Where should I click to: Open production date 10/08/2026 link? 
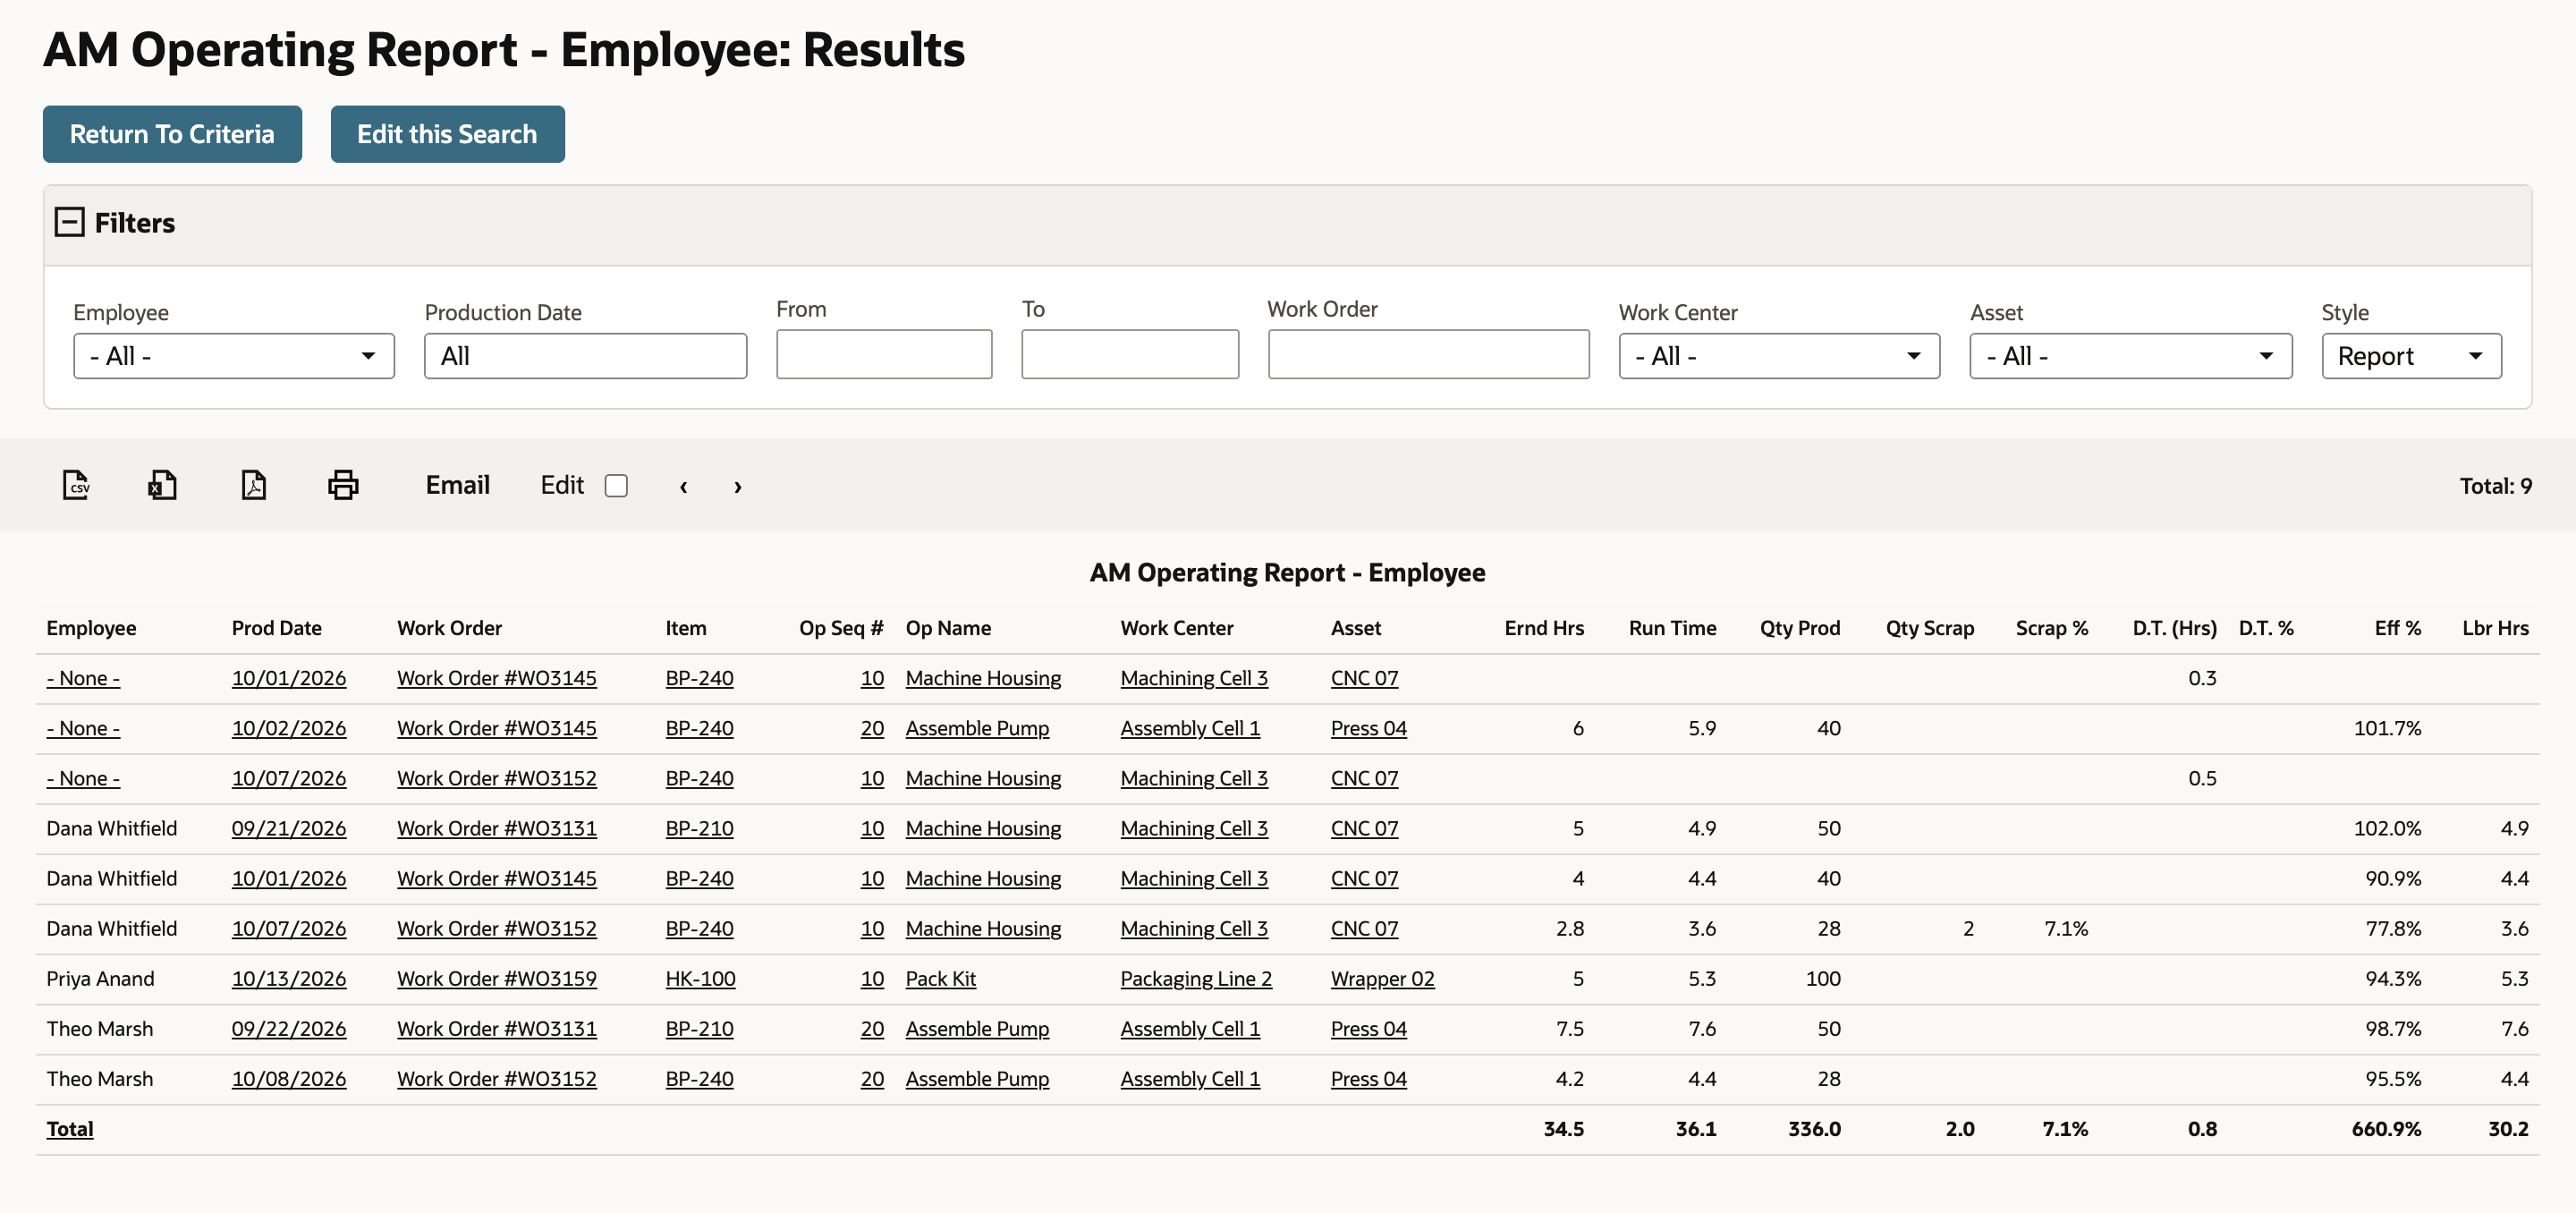click(x=289, y=1079)
